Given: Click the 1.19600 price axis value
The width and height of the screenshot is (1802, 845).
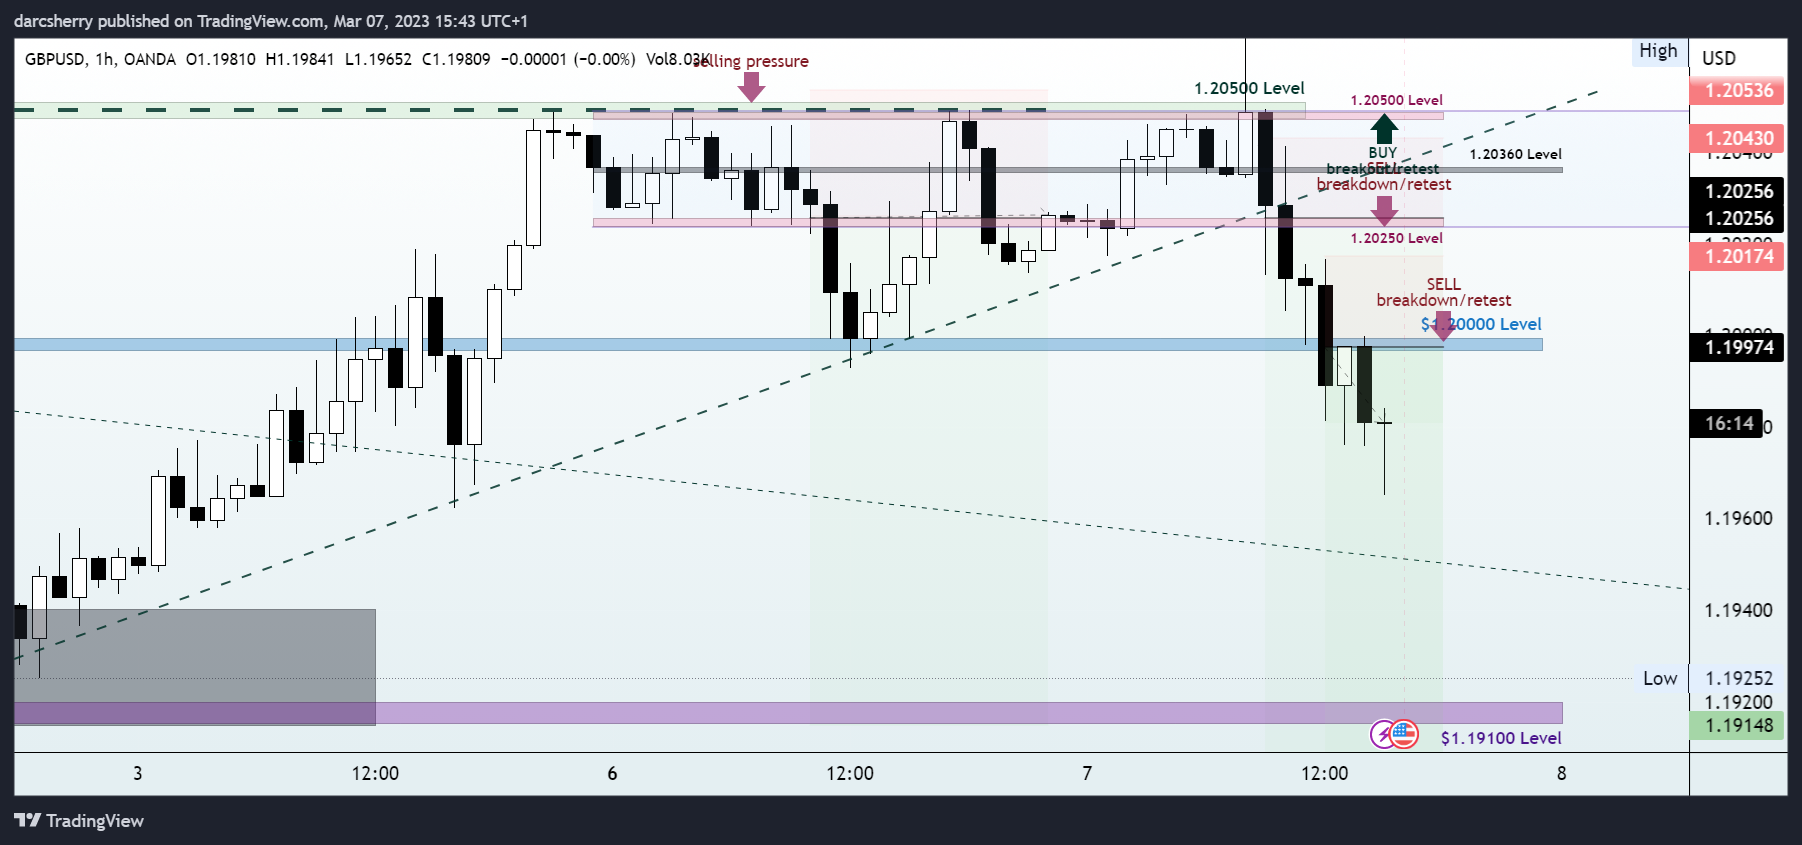Looking at the screenshot, I should coord(1738,518).
